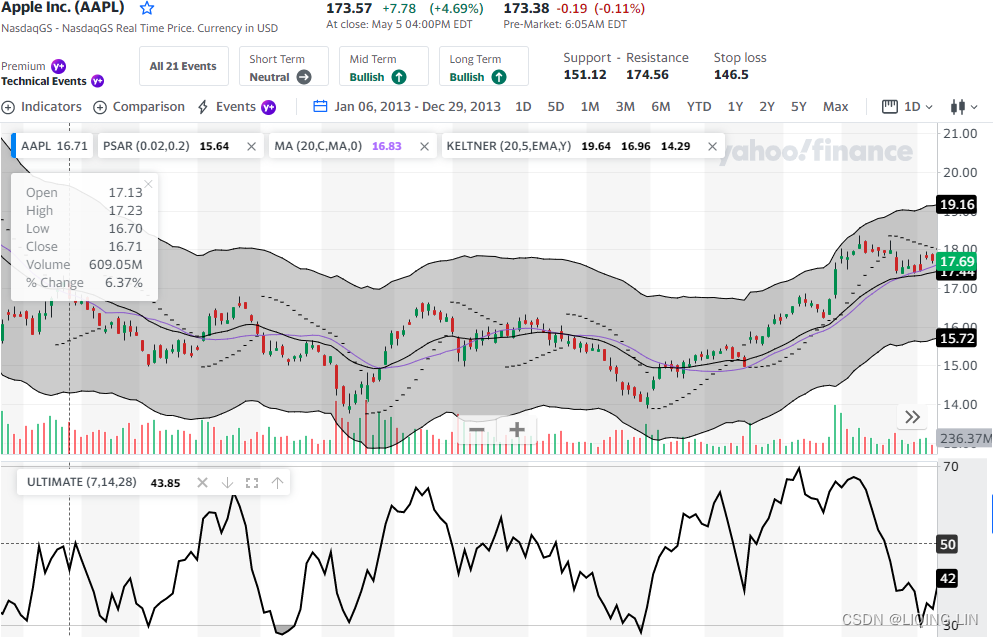This screenshot has height=637, width=993.
Task: Close the ULTIMATE oscillator panel
Action: click(202, 482)
